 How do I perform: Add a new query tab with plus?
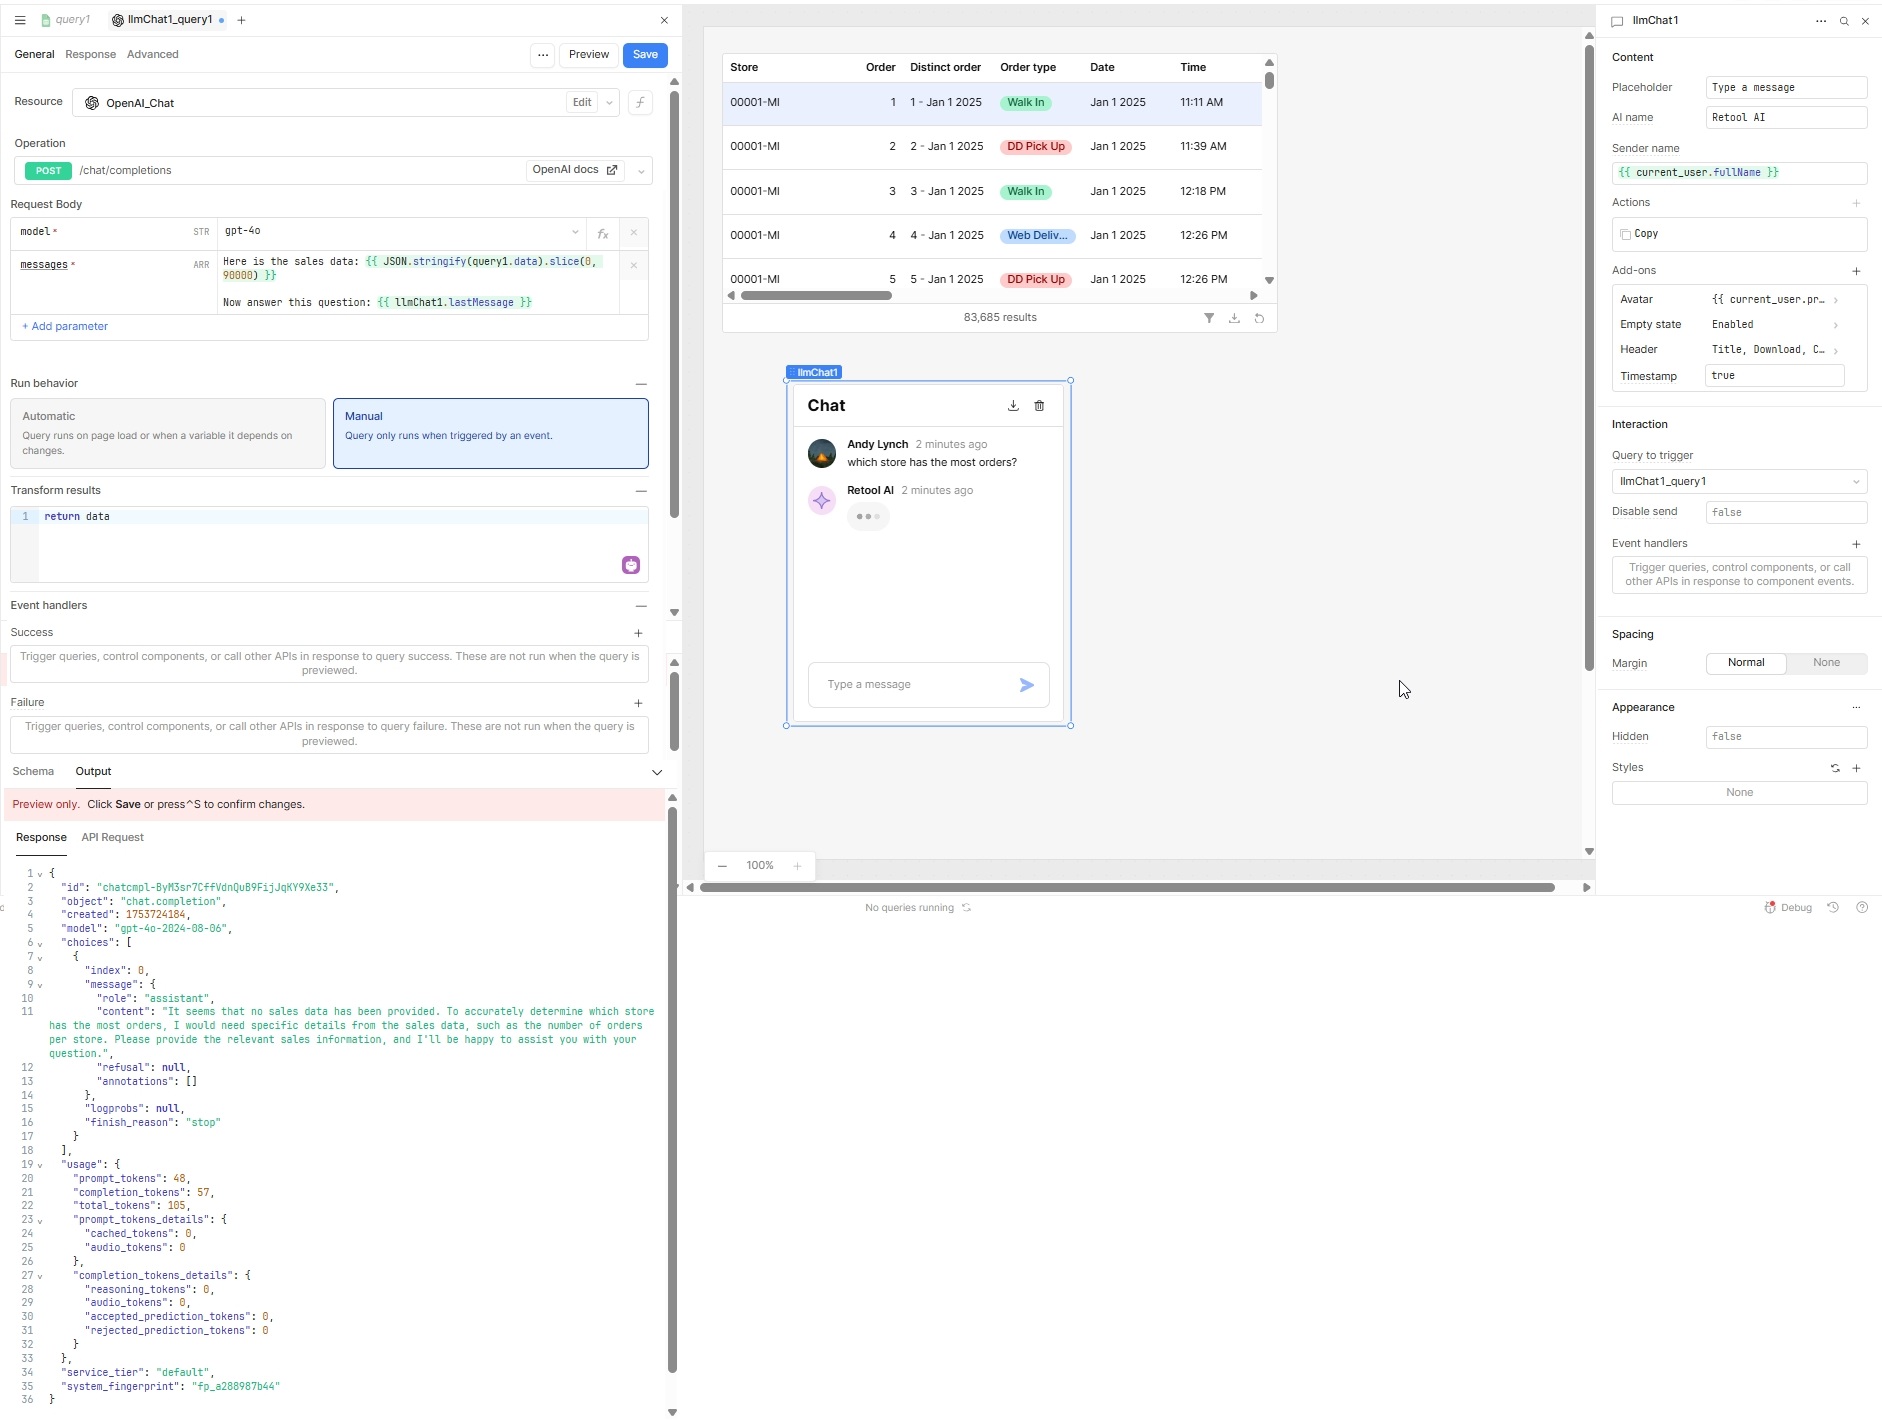241,20
